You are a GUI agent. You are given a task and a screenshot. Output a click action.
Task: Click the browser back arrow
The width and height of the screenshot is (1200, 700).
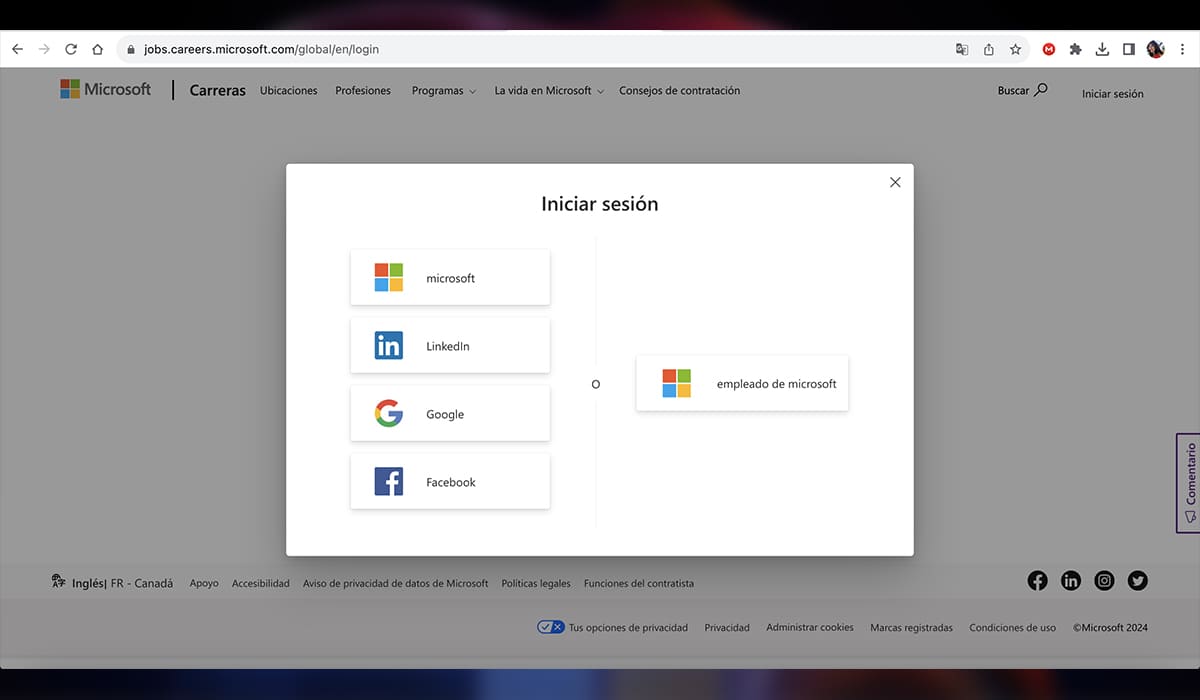tap(17, 49)
